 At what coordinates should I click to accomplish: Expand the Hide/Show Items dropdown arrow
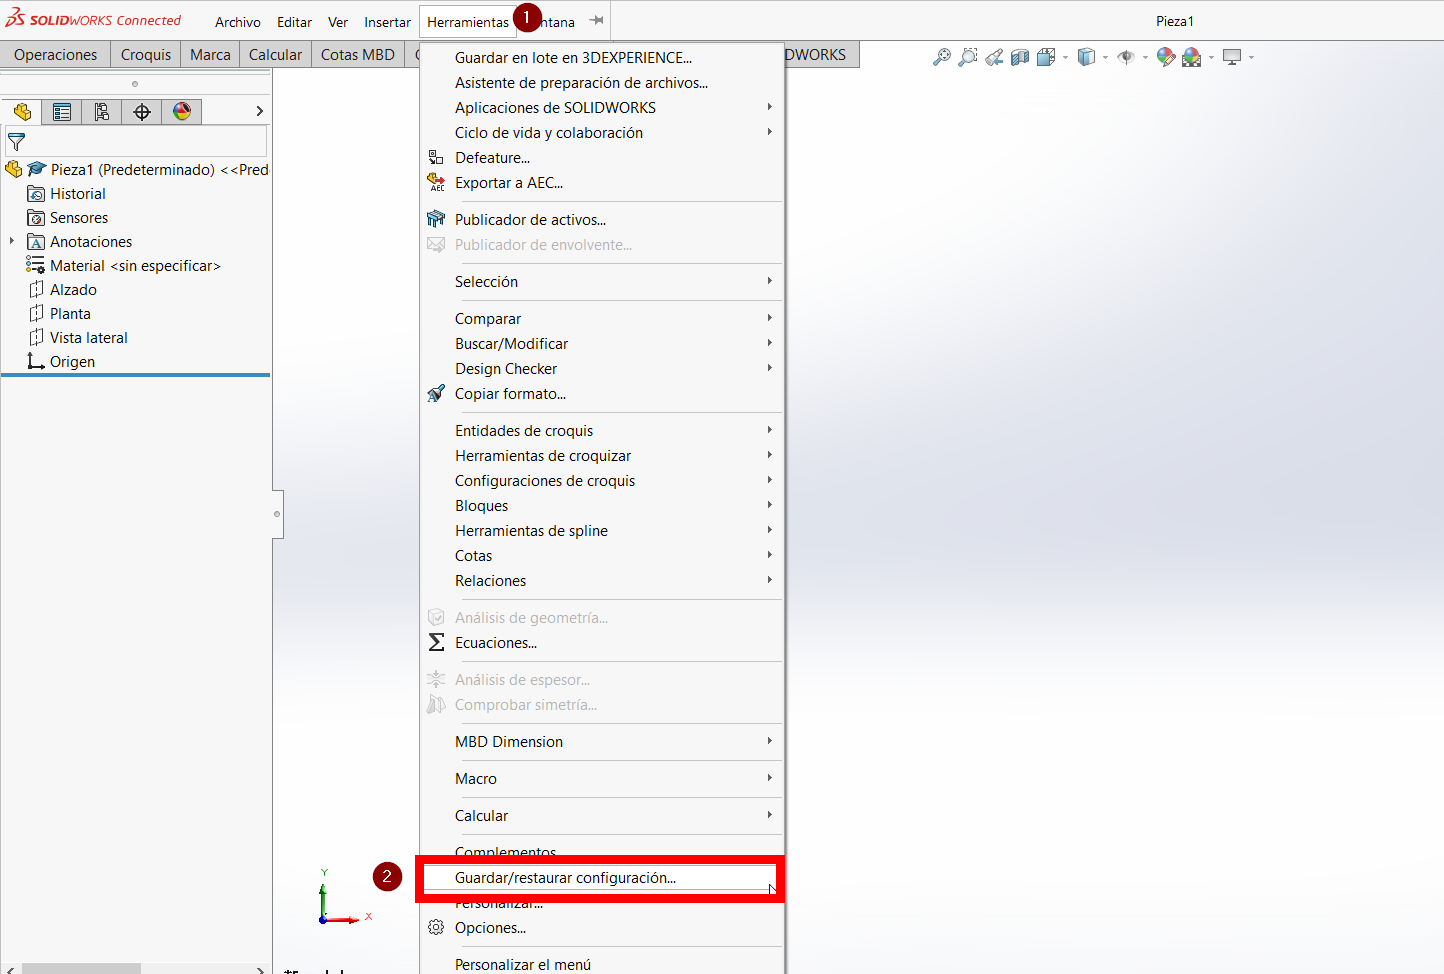(x=1145, y=57)
